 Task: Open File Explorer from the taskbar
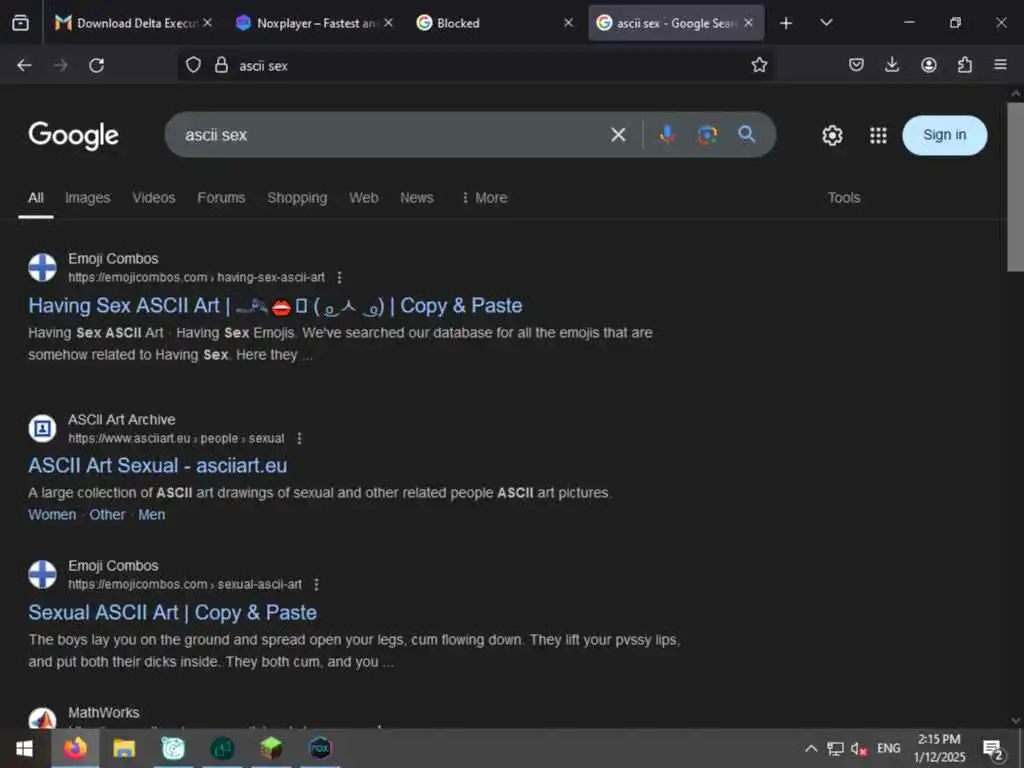pos(124,748)
